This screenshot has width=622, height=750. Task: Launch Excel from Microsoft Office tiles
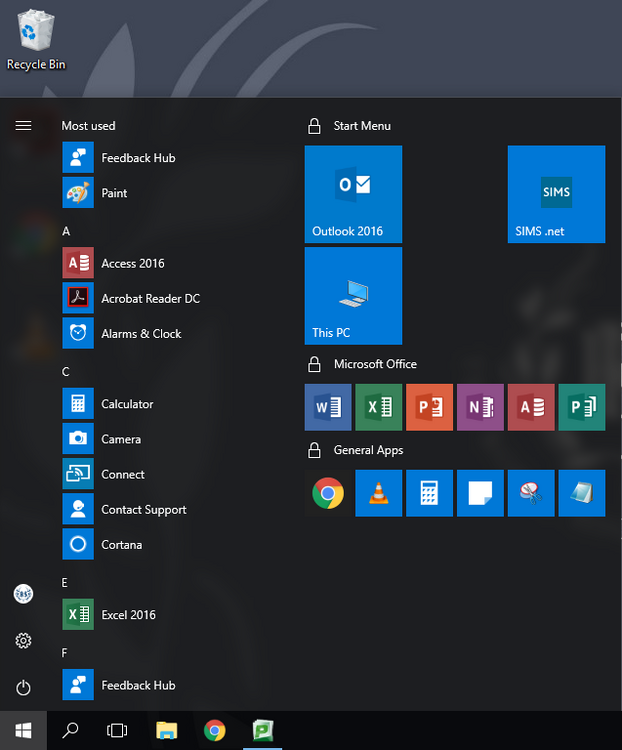[x=378, y=407]
